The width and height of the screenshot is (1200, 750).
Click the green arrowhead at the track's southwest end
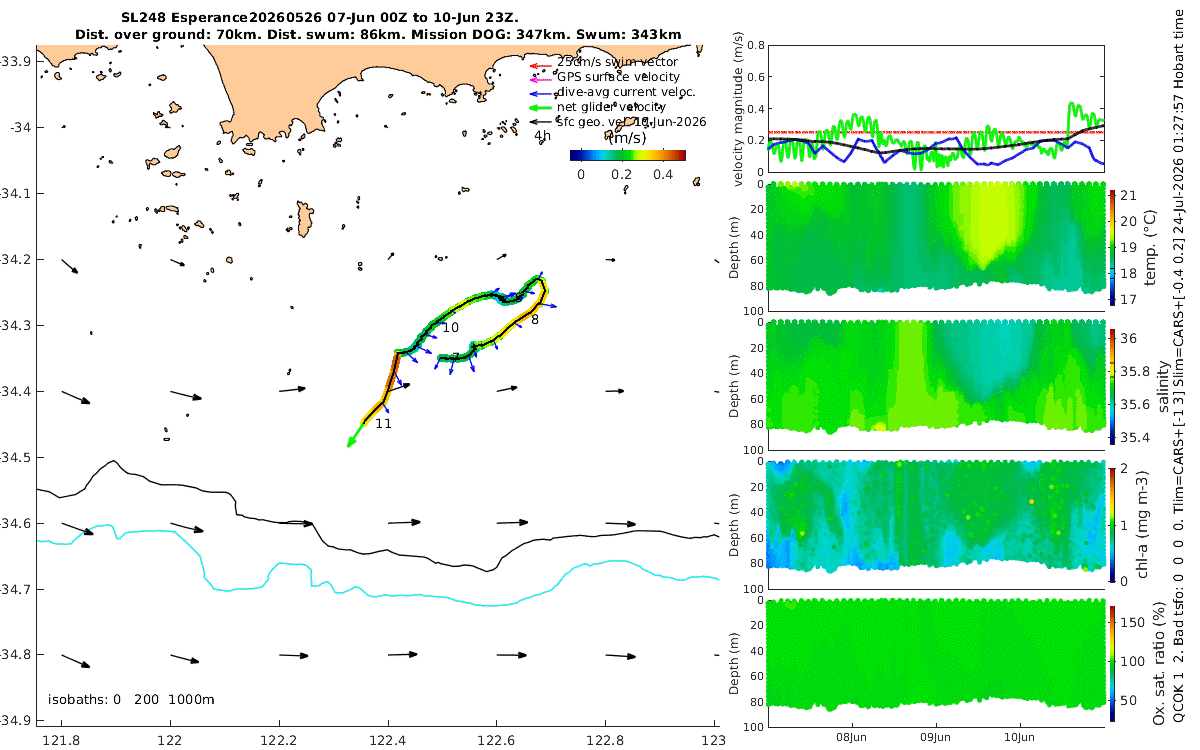tap(351, 441)
